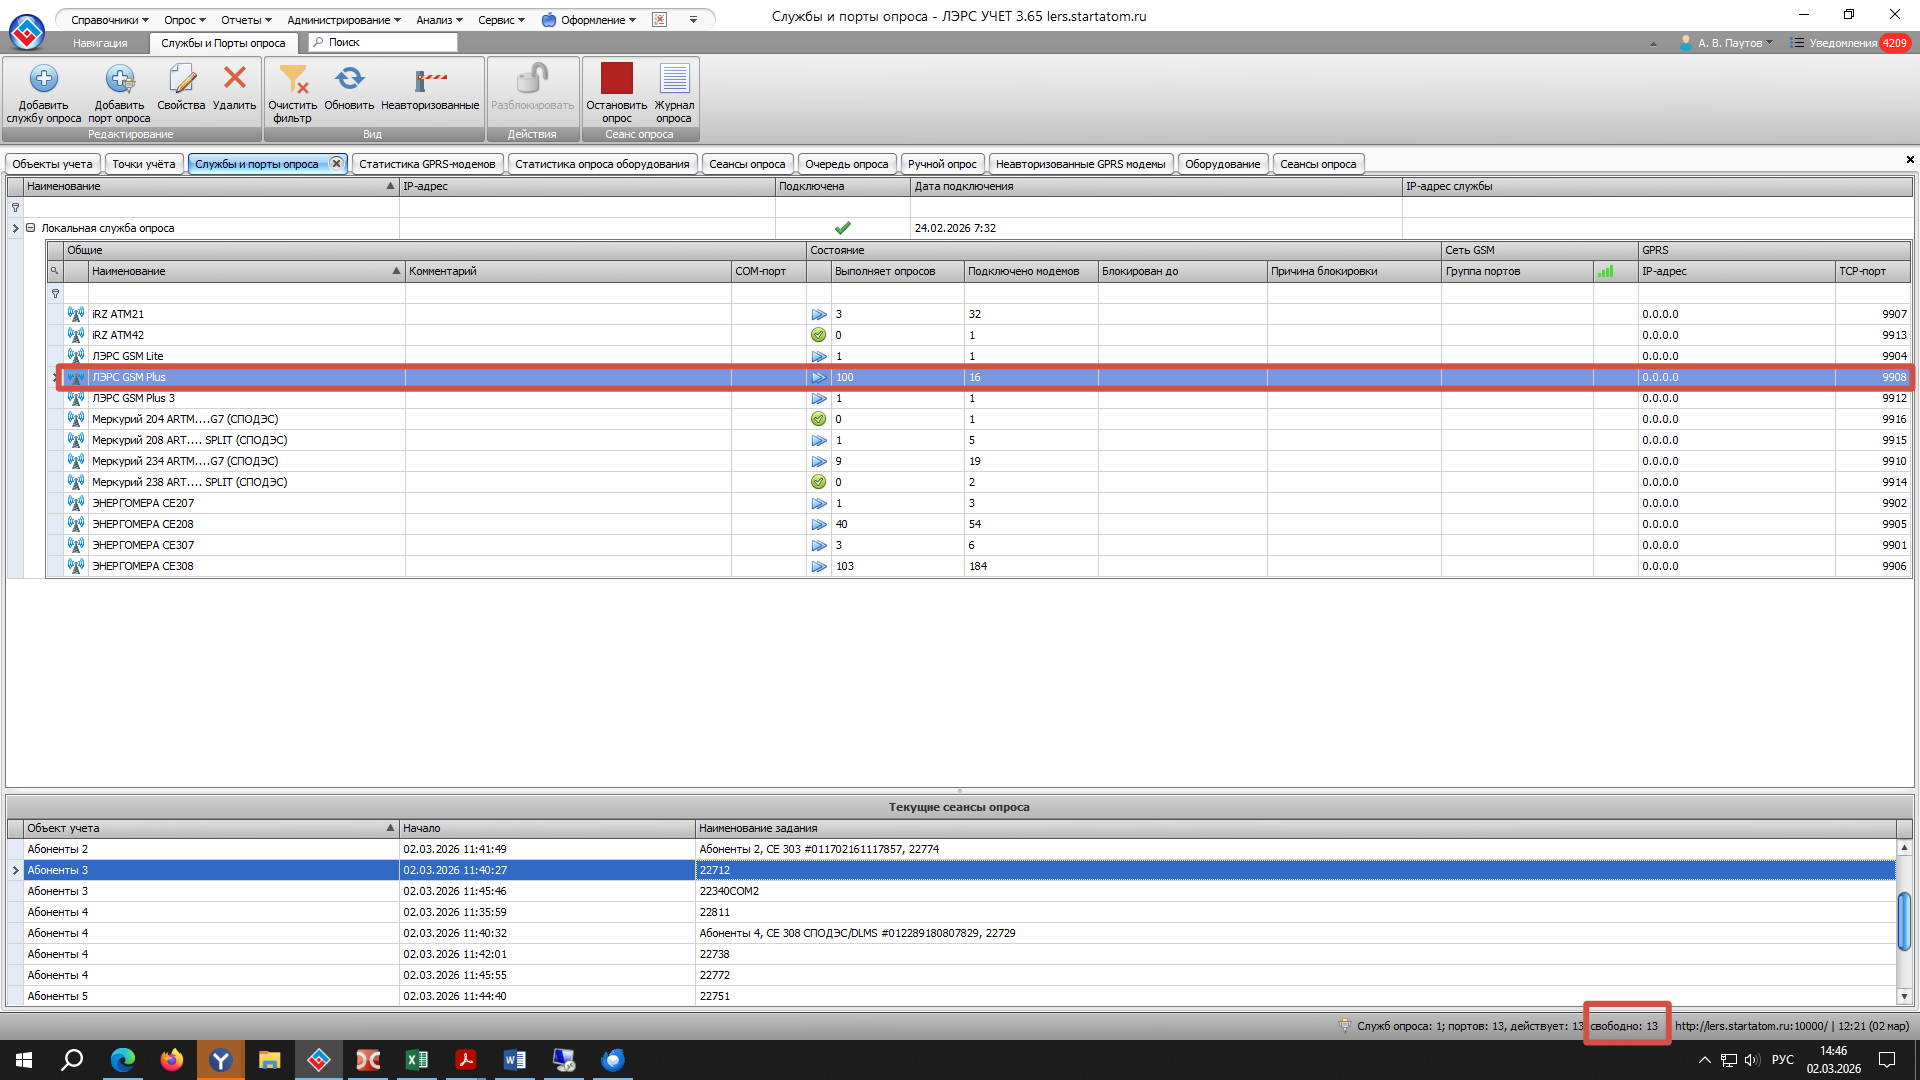1920x1080 pixels.
Task: Click the Обновить refresh icon
Action: [x=349, y=79]
